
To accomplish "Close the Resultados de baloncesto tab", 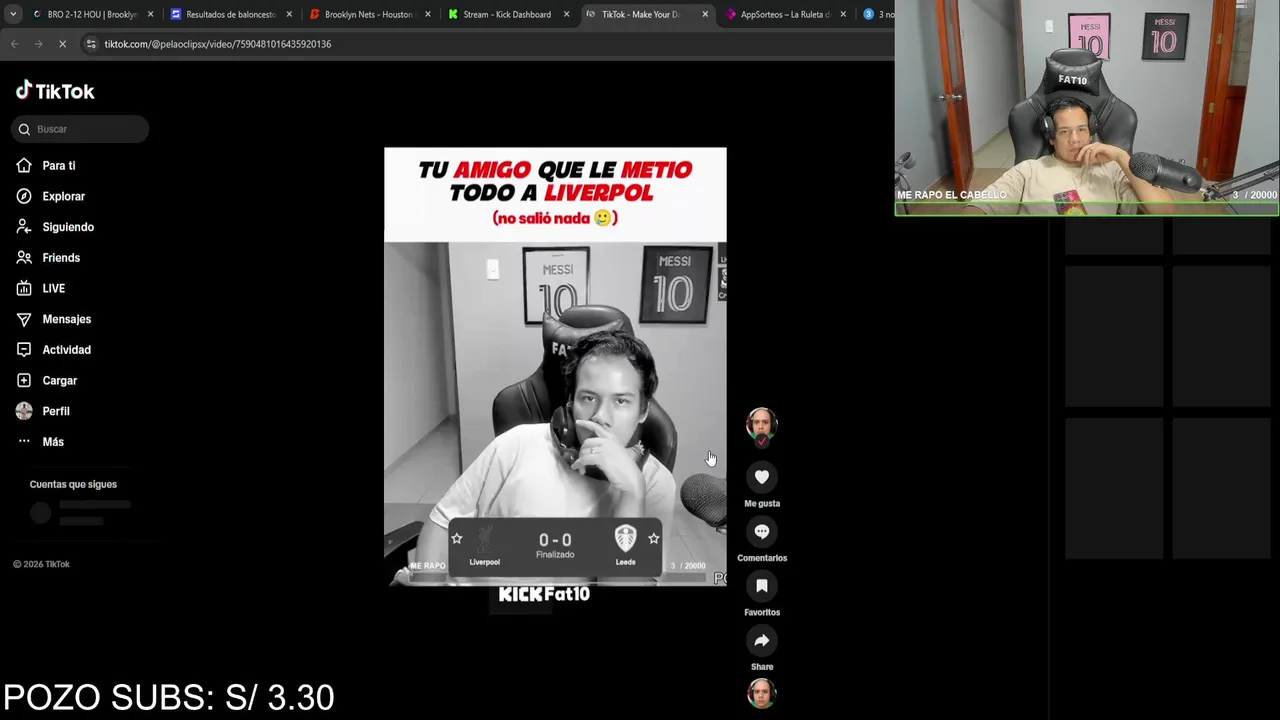I will [289, 14].
